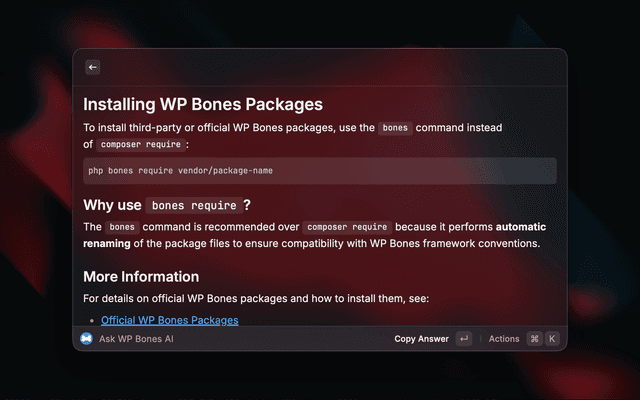Click 'bones' code after the word 'The'

click(x=122, y=227)
